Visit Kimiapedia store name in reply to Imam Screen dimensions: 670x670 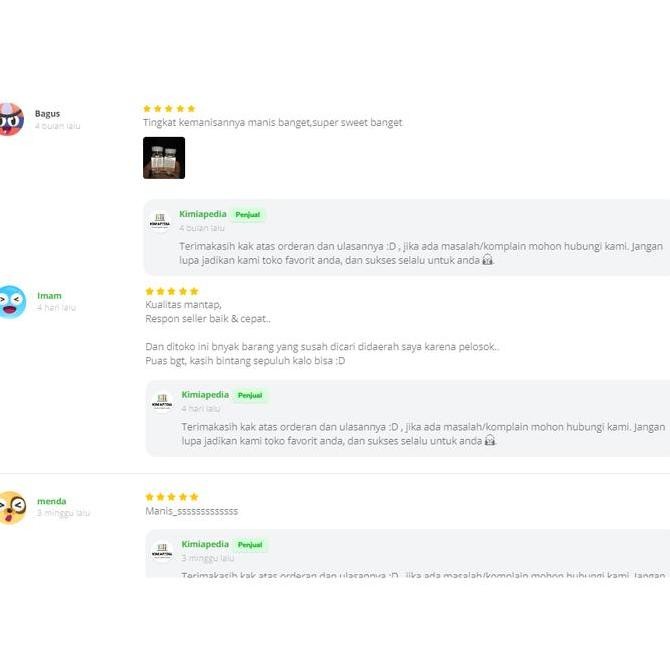tap(205, 395)
